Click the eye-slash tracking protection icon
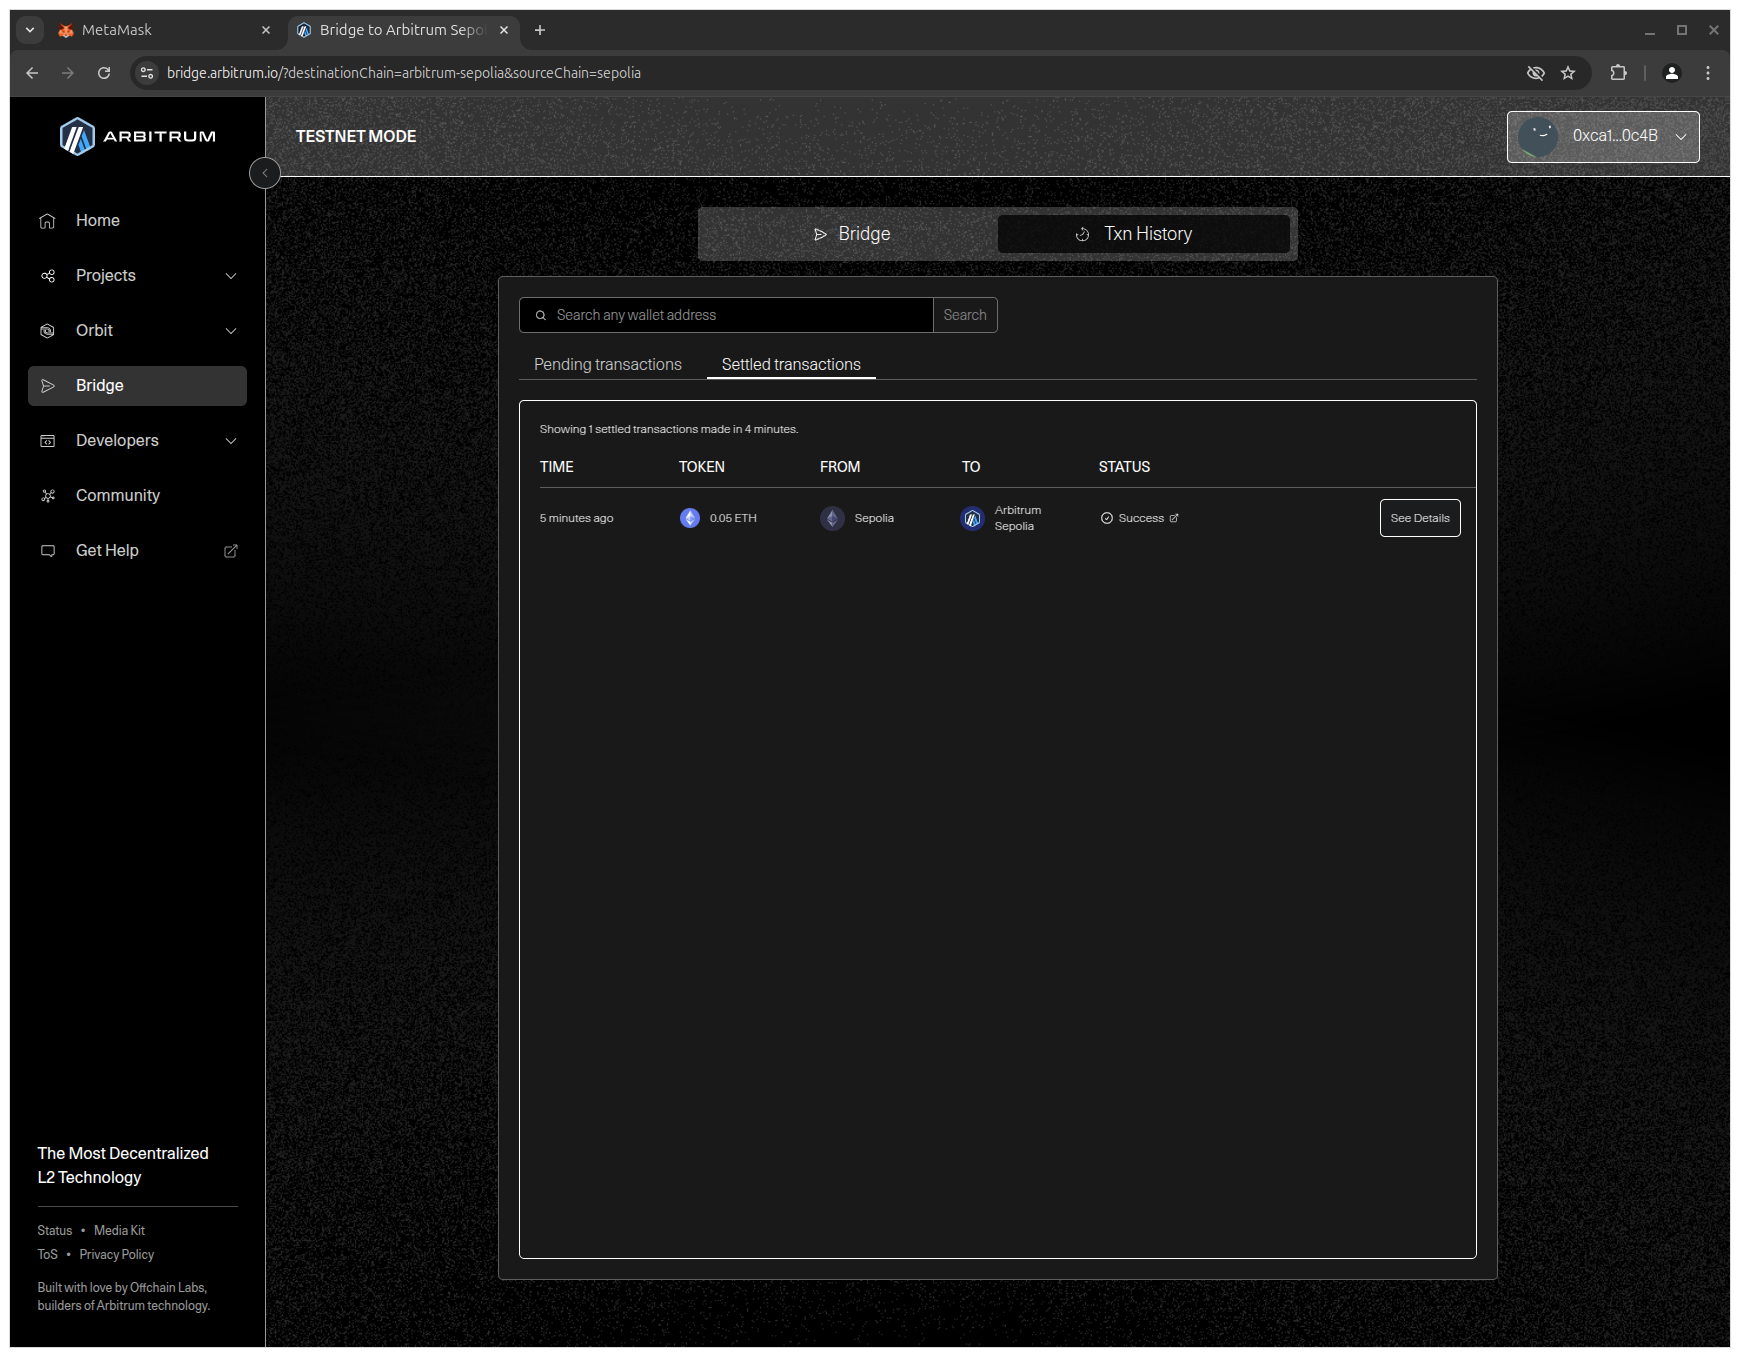This screenshot has width=1740, height=1357. tap(1536, 73)
